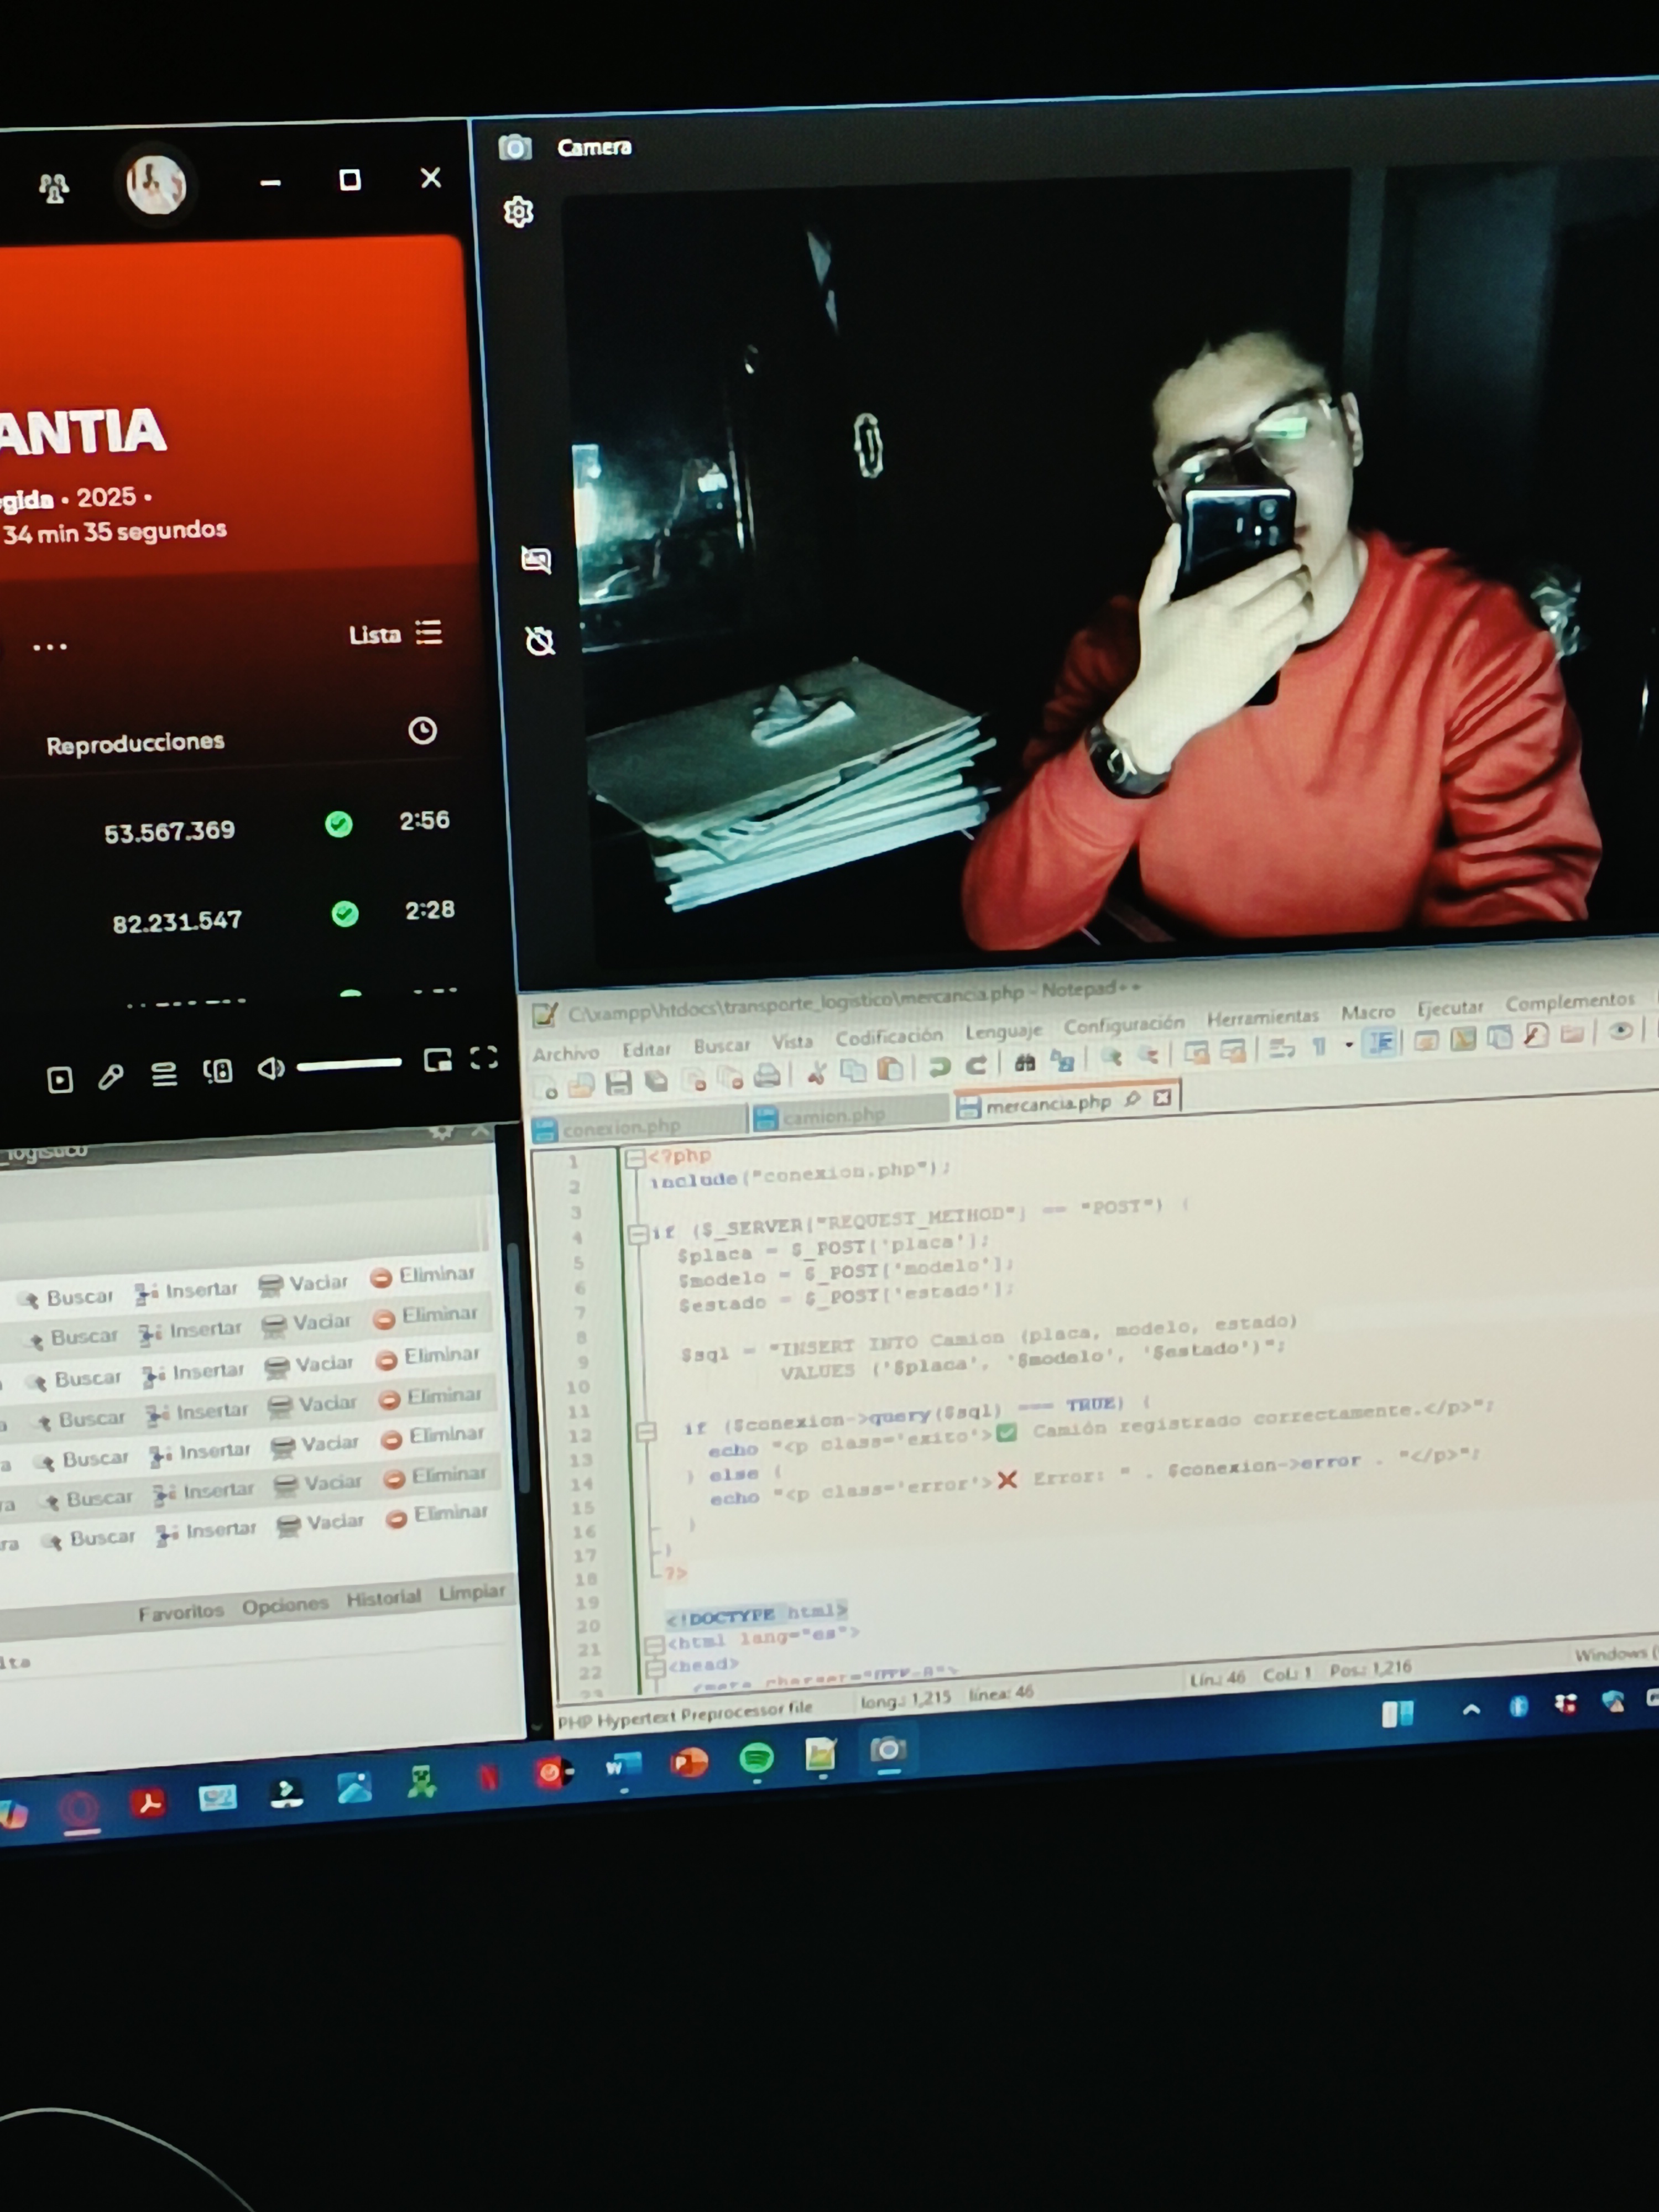Open PowerPoint from the taskbar
Viewport: 1659px width, 2212px height.
click(x=690, y=1763)
